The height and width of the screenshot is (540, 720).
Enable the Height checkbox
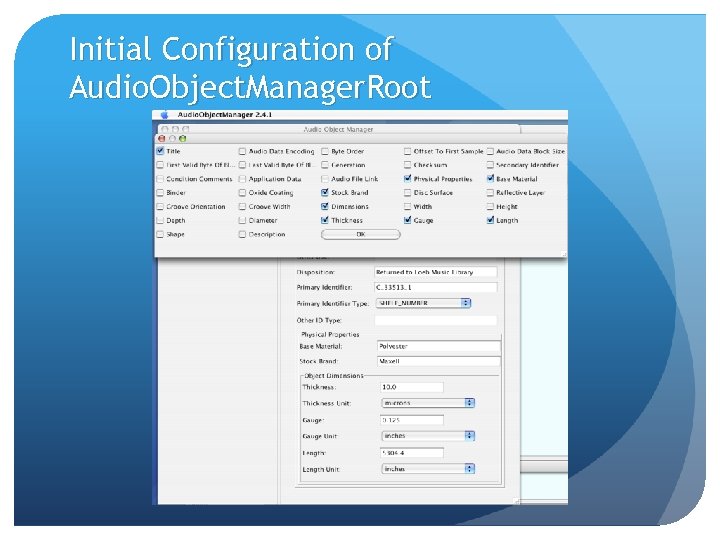[490, 207]
